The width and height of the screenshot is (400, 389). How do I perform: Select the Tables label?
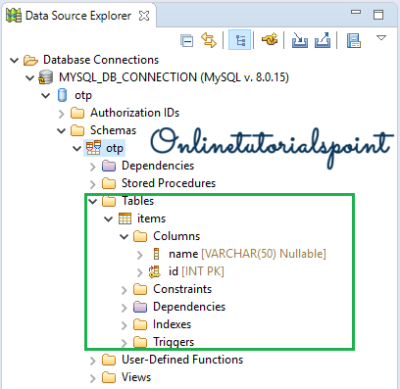(x=138, y=201)
